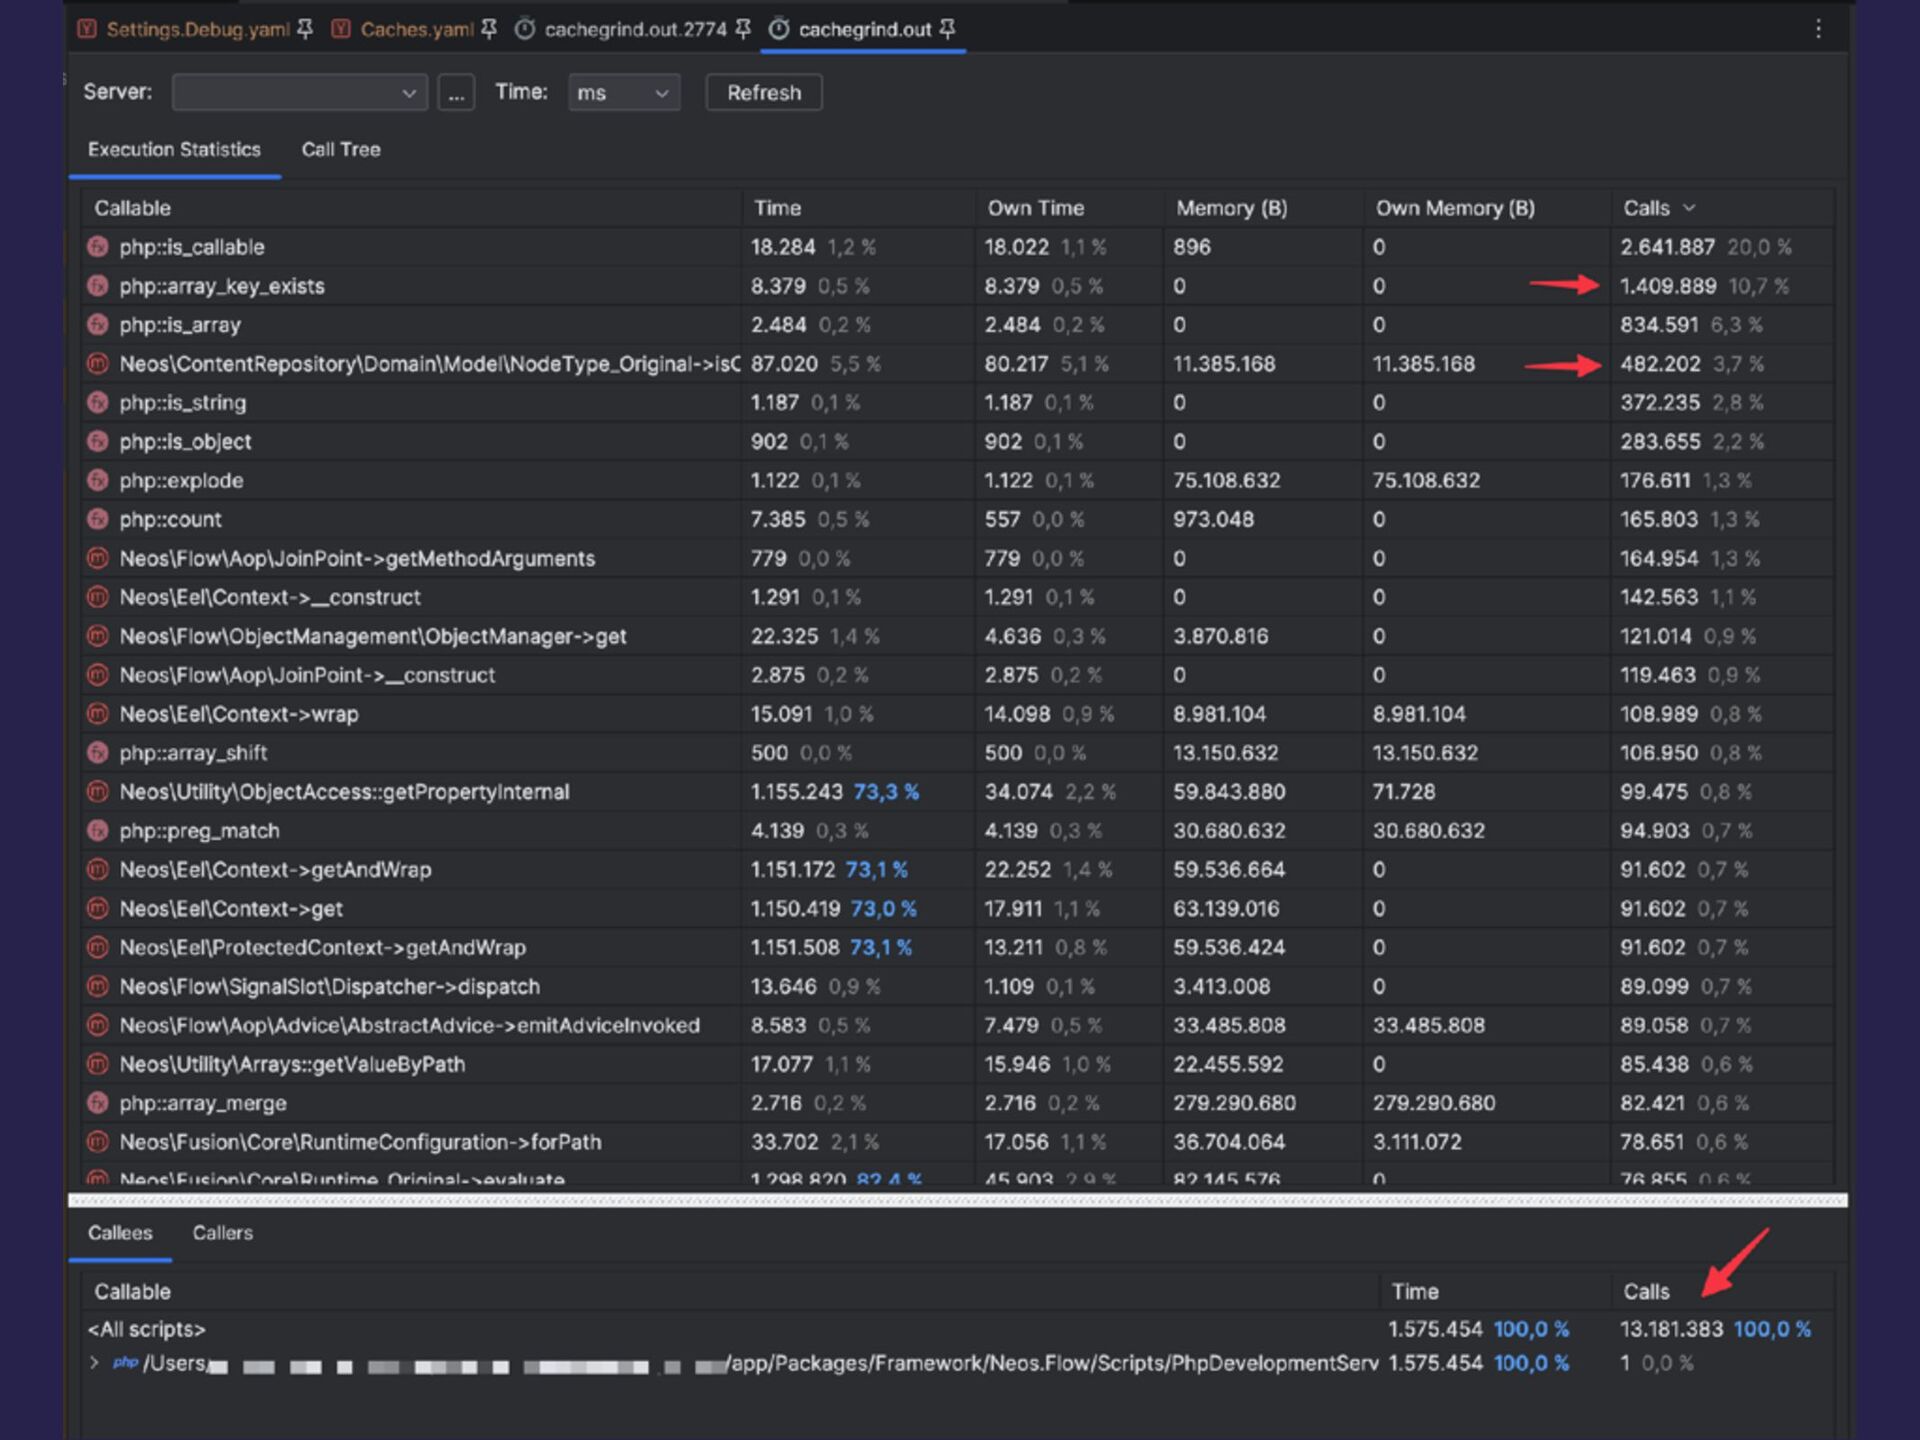Screen dimensions: 1920x1440
Task: Open the editor tabs more-options menu
Action: pos(1818,30)
